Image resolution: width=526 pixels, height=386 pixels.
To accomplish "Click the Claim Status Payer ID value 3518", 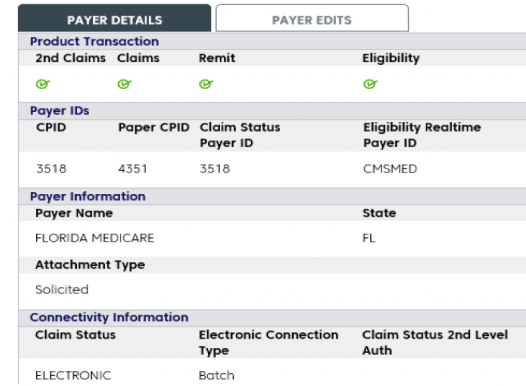I will pos(215,169).
